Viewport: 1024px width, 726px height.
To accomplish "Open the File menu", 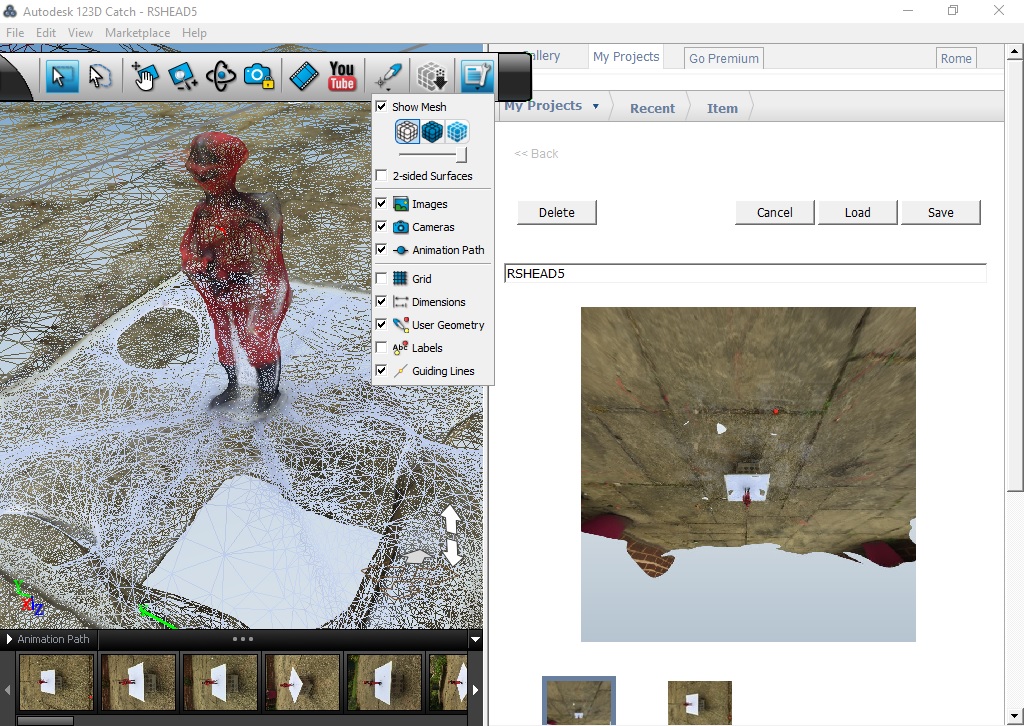I will [14, 33].
